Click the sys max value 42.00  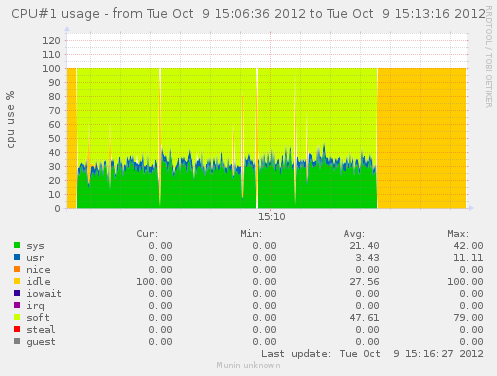tap(468, 246)
